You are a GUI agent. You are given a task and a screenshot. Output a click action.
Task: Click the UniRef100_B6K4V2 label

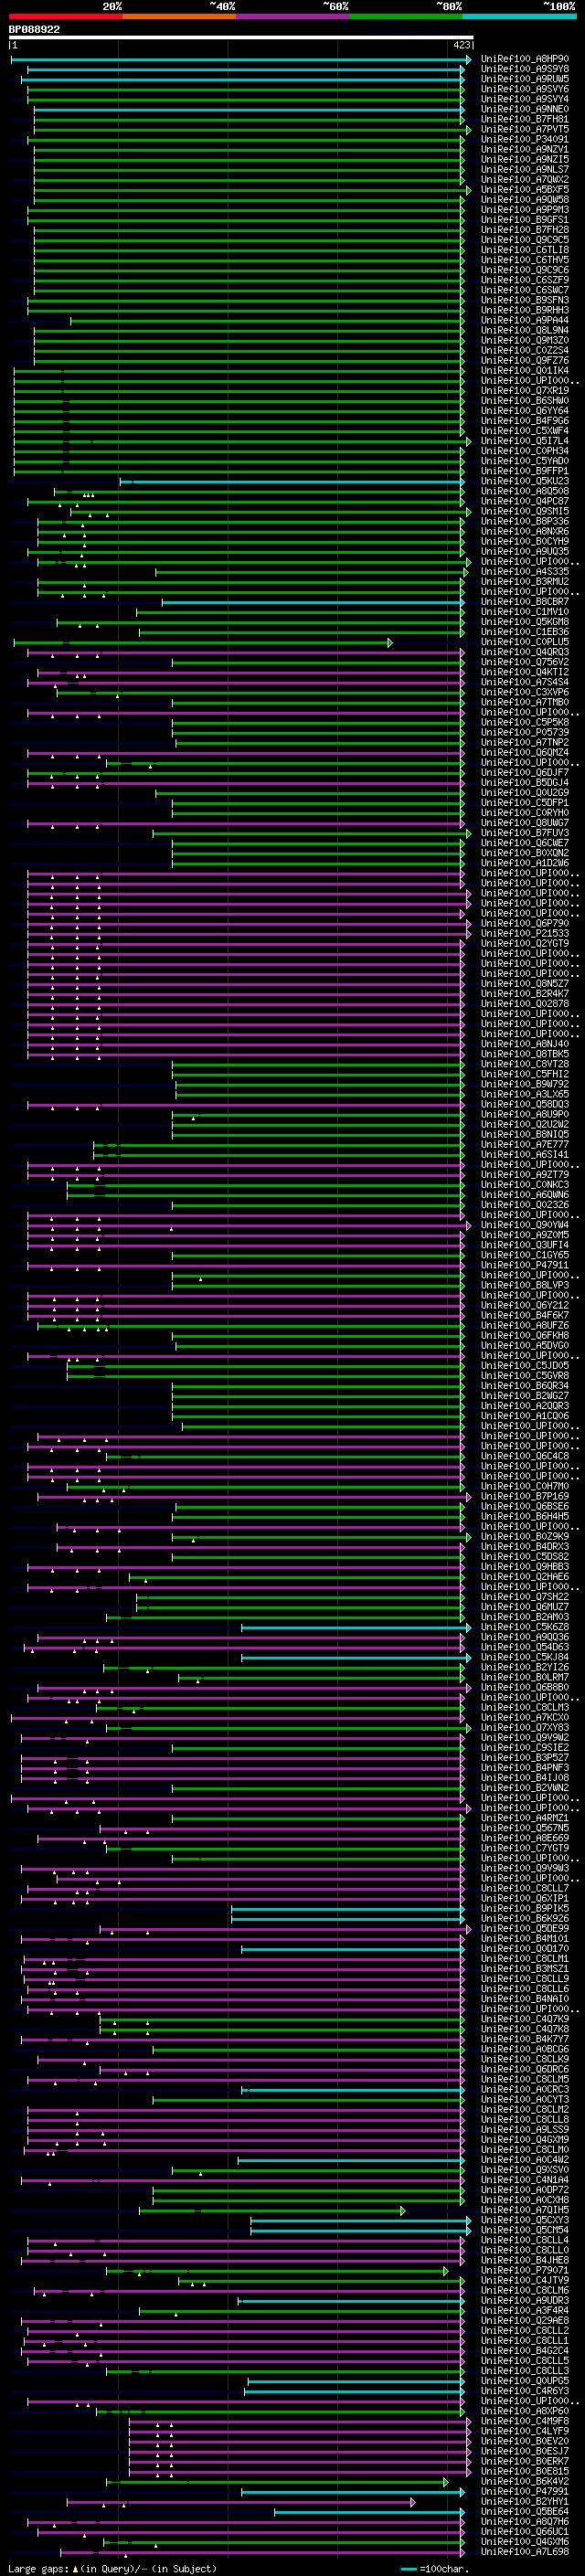524,2481
